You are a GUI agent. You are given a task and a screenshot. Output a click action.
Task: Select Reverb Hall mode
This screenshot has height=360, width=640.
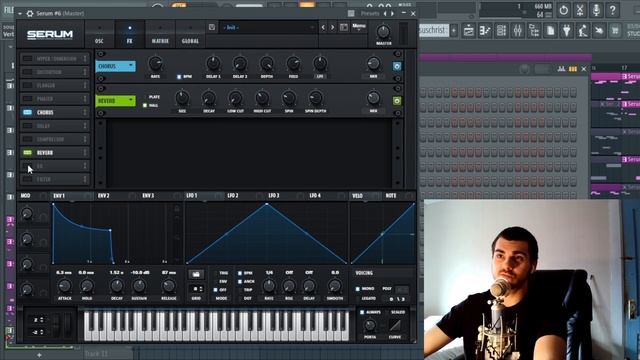(145, 105)
